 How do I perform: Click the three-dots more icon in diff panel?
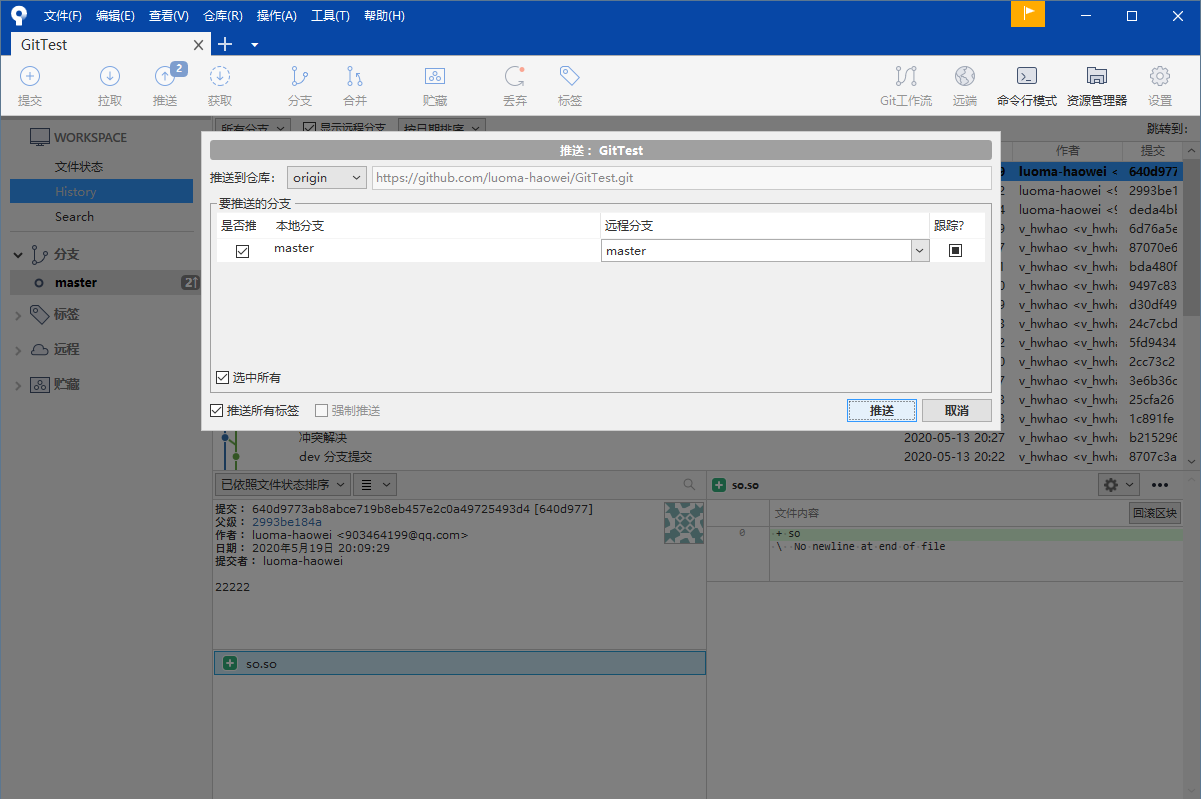click(x=1160, y=485)
